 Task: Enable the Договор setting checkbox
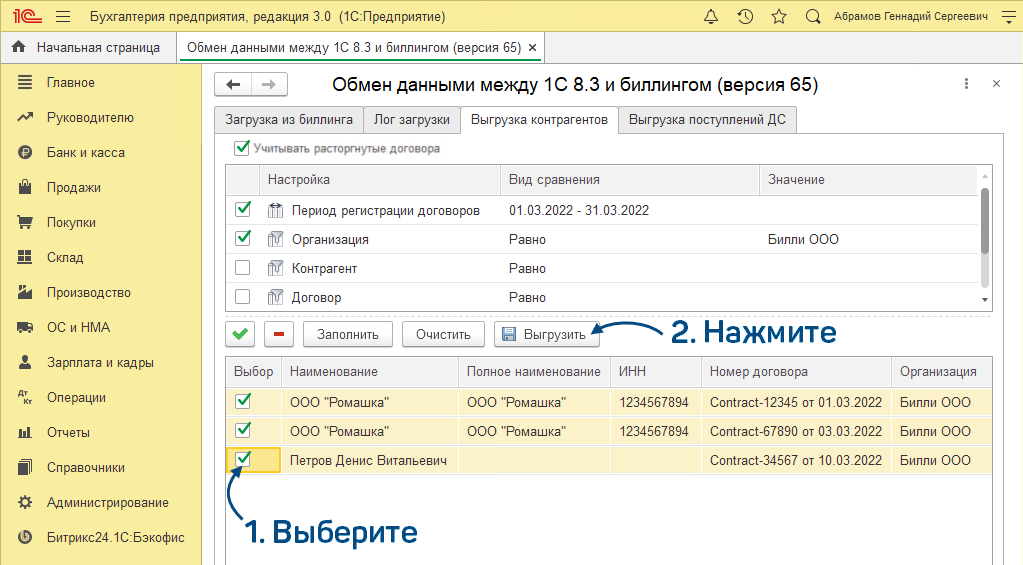tap(243, 296)
